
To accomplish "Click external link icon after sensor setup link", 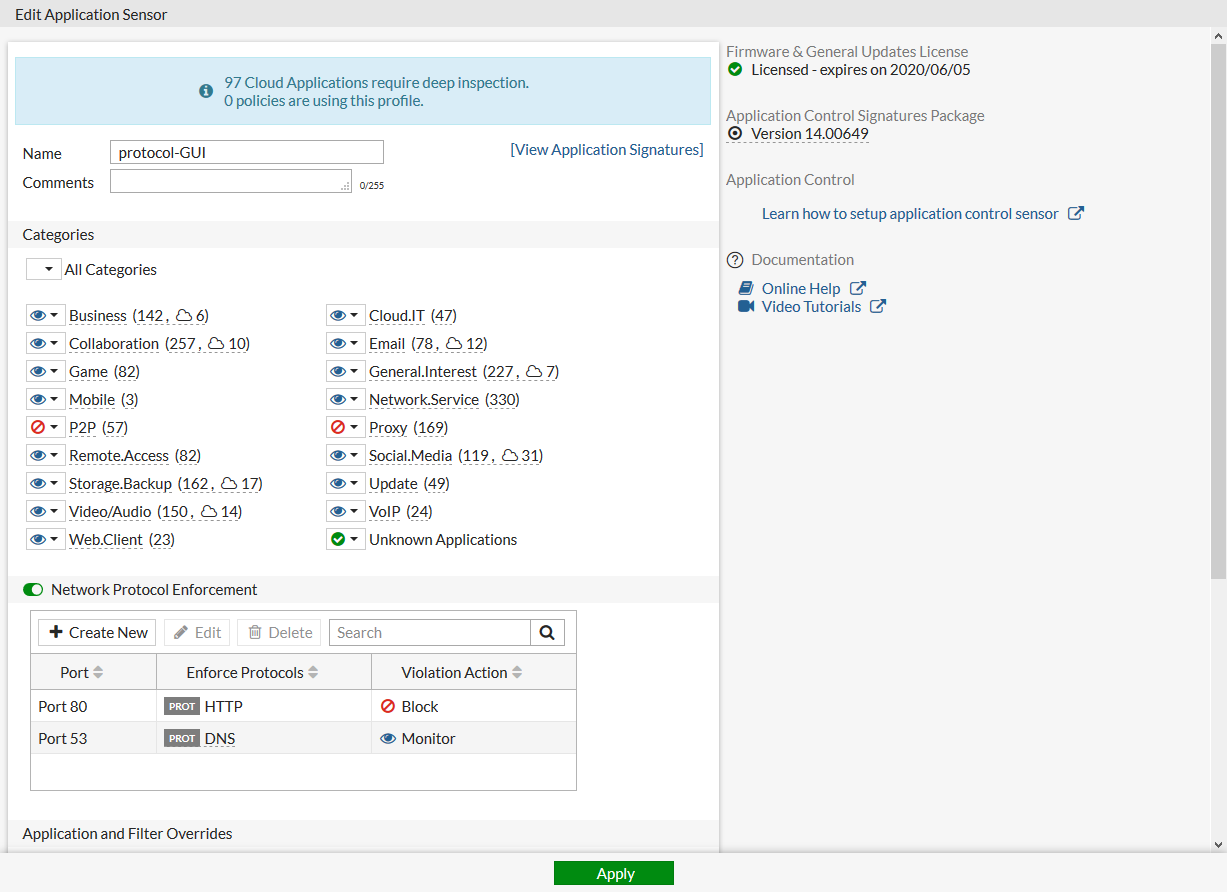I will tap(1076, 213).
